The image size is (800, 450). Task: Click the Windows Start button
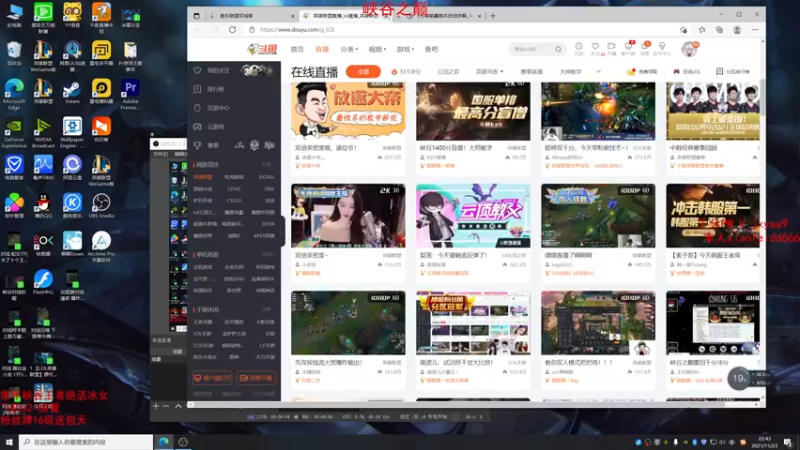[9, 442]
